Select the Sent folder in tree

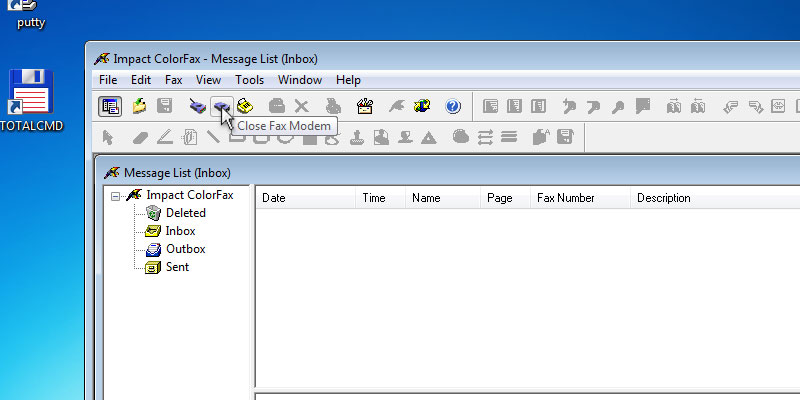[177, 267]
